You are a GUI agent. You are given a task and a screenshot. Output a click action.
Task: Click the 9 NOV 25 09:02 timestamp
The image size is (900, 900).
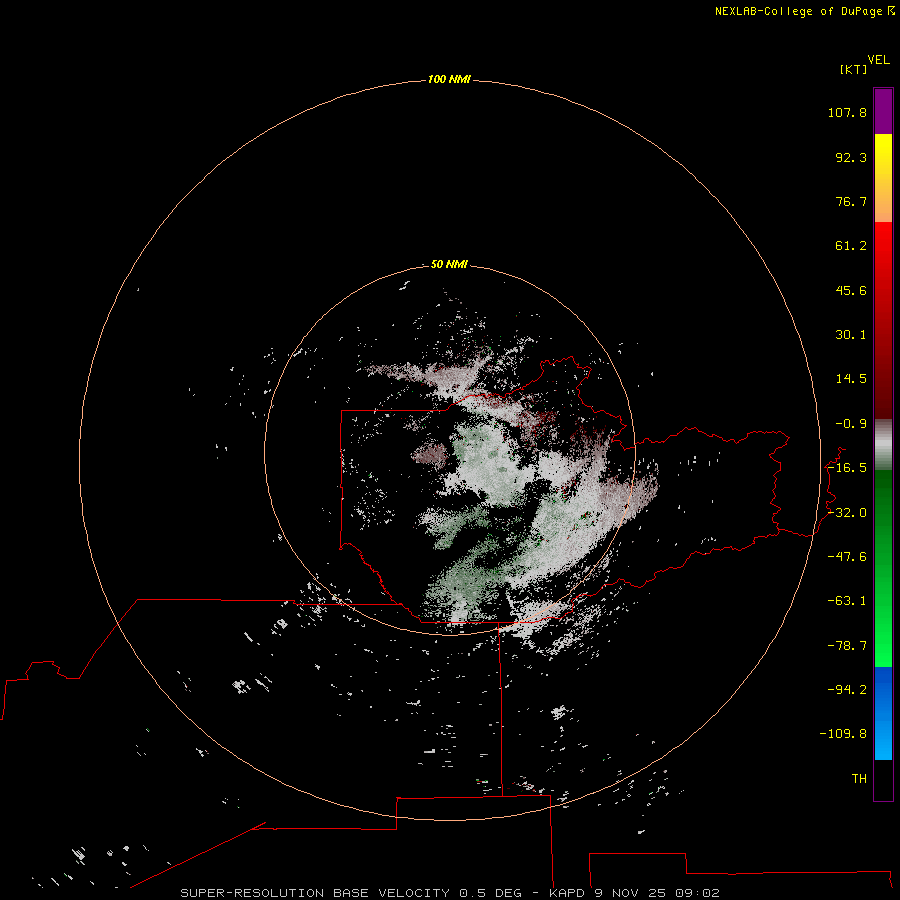coord(657,893)
